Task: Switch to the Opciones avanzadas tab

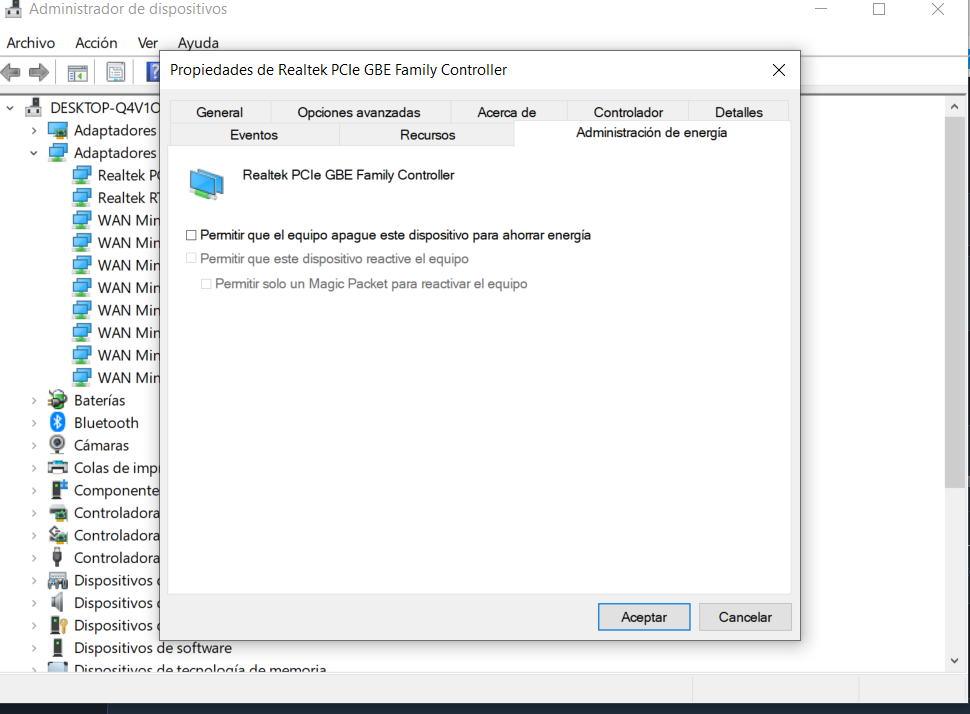Action: coord(359,112)
